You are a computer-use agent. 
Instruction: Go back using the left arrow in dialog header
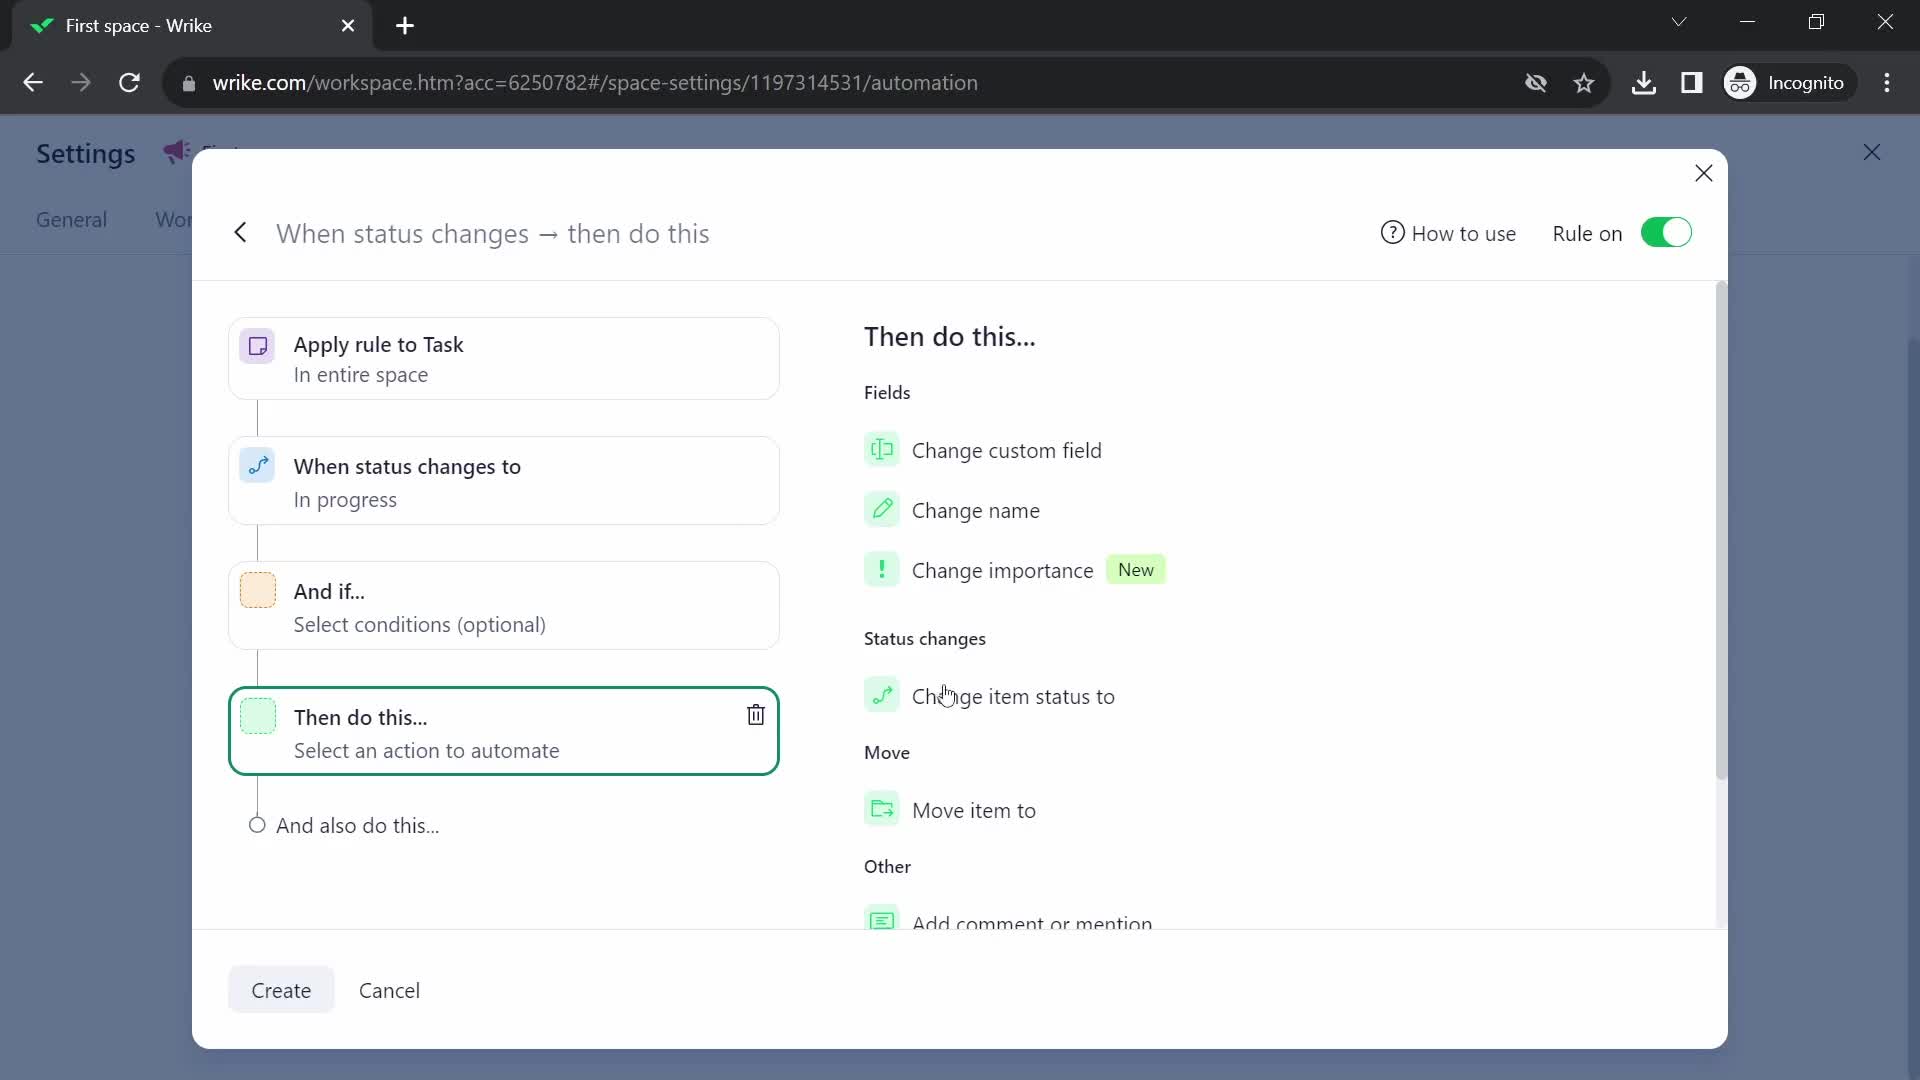[240, 233]
